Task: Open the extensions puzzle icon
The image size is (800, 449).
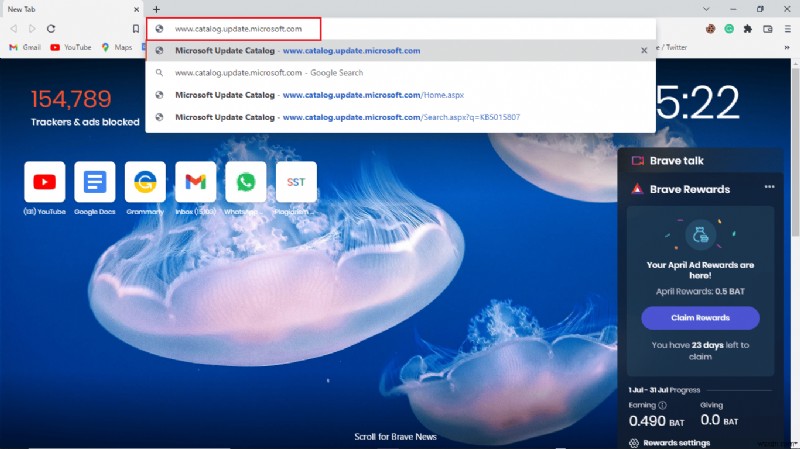Action: pyautogui.click(x=748, y=29)
